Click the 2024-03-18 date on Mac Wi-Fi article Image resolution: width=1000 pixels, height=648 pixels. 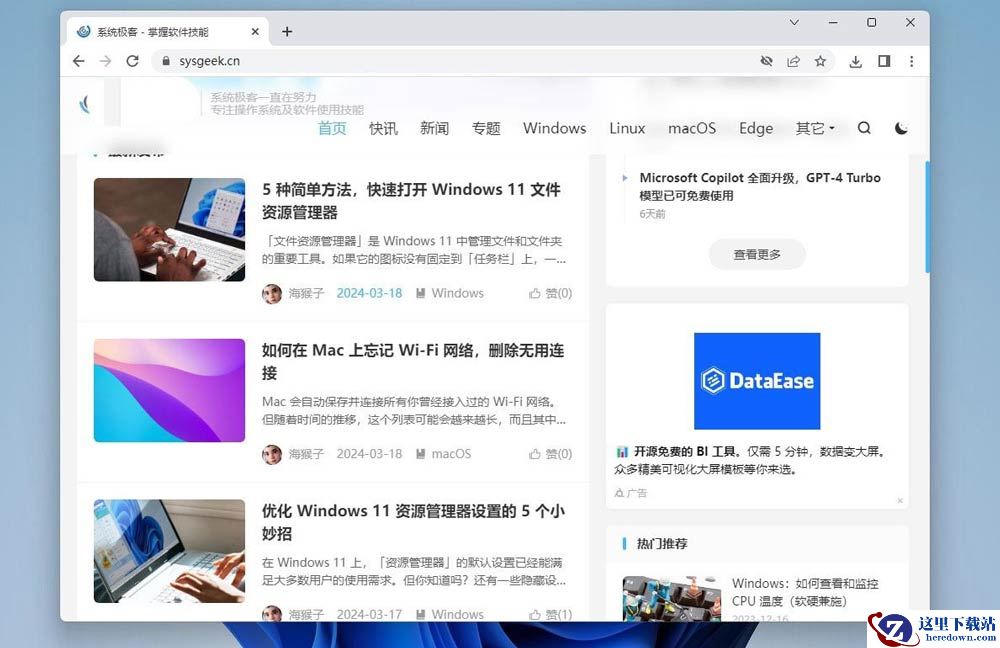point(369,454)
